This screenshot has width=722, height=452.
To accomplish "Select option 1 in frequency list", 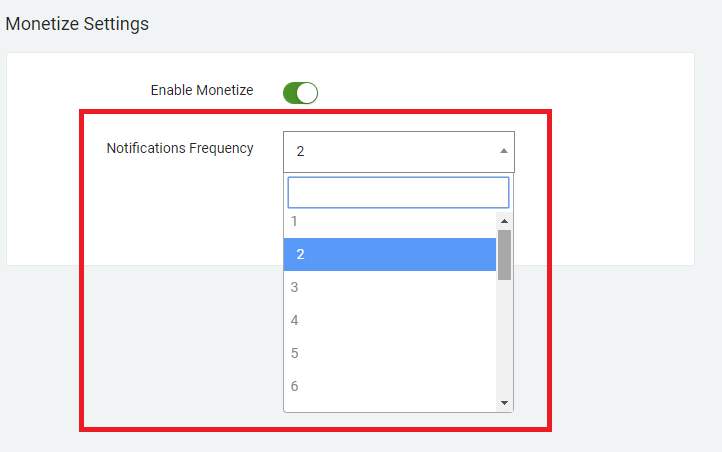I will pyautogui.click(x=390, y=222).
